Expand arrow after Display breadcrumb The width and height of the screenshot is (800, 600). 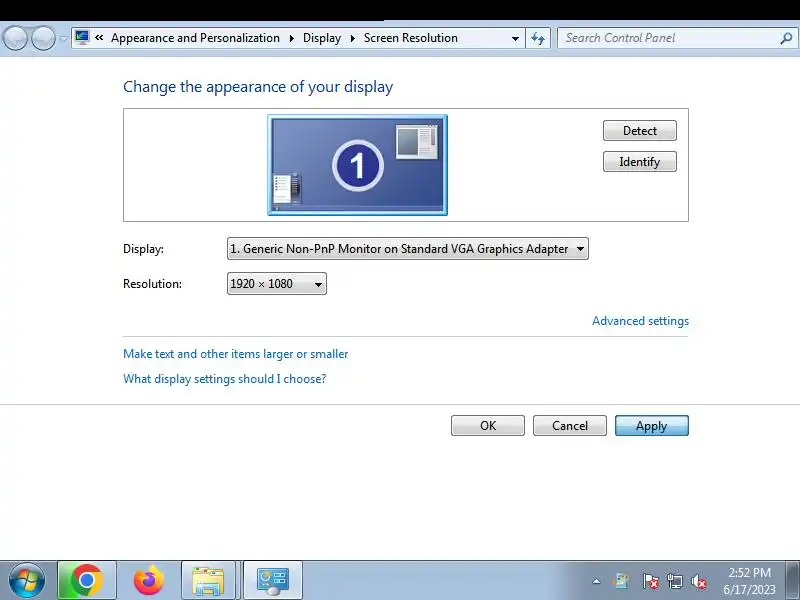tap(353, 38)
